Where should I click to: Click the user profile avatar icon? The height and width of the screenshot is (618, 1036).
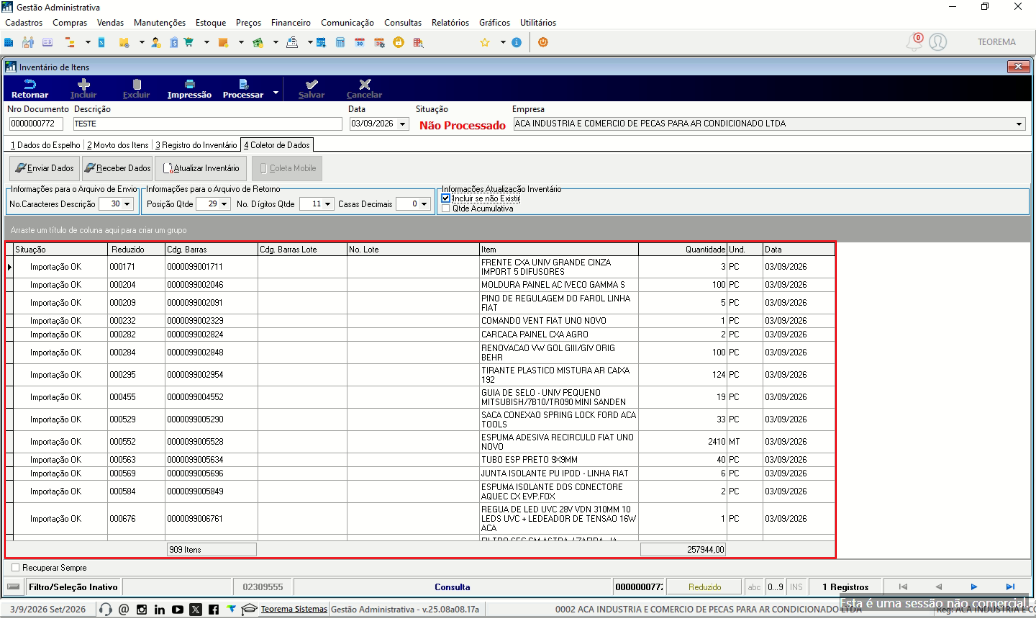(938, 42)
